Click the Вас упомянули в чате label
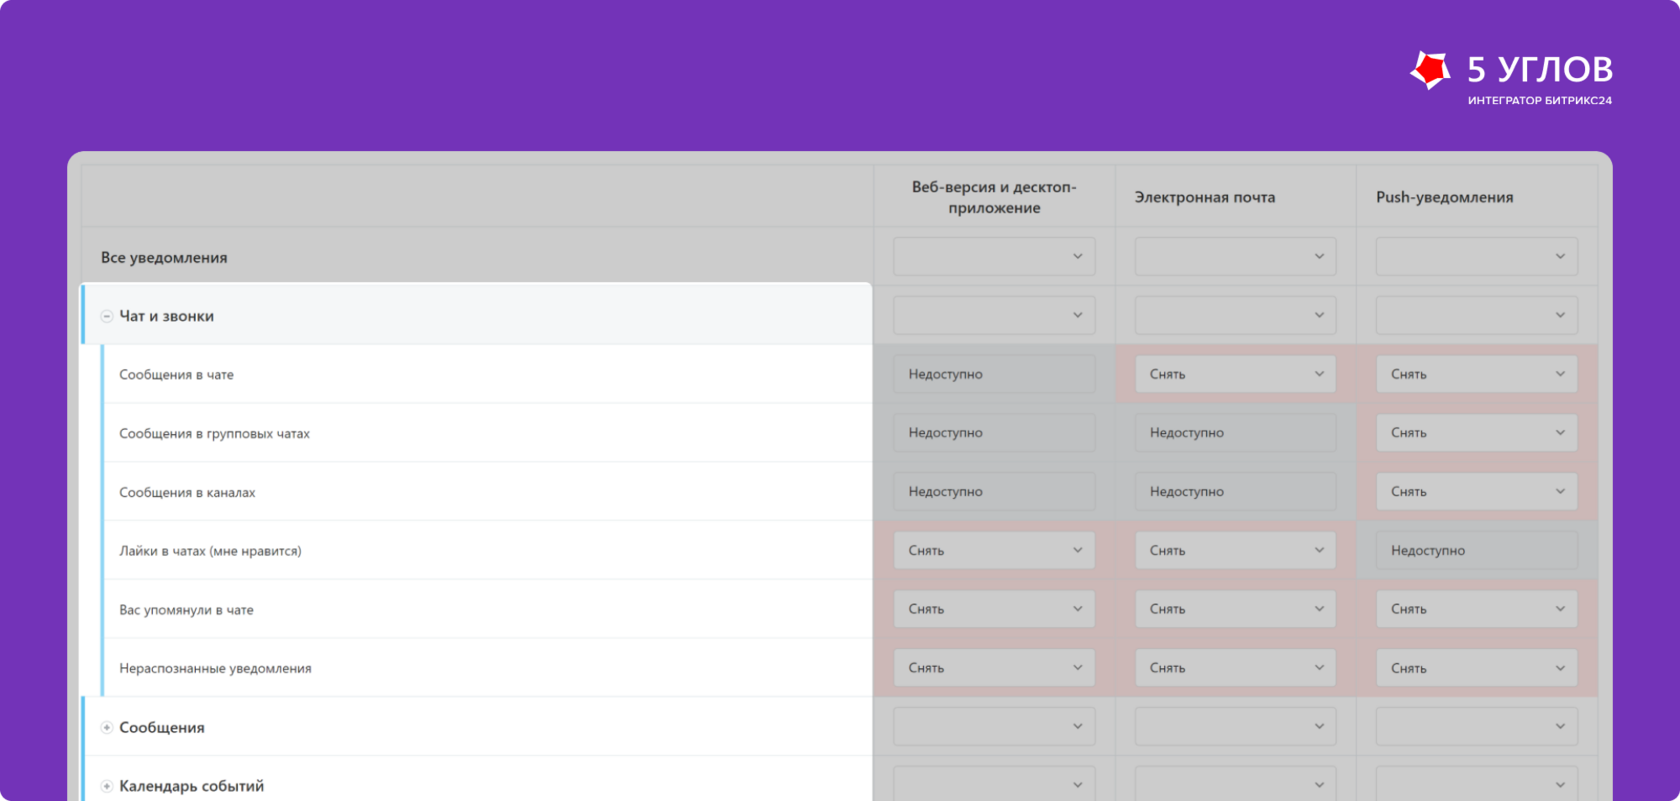Screen dimensions: 1680x801 (x=186, y=610)
